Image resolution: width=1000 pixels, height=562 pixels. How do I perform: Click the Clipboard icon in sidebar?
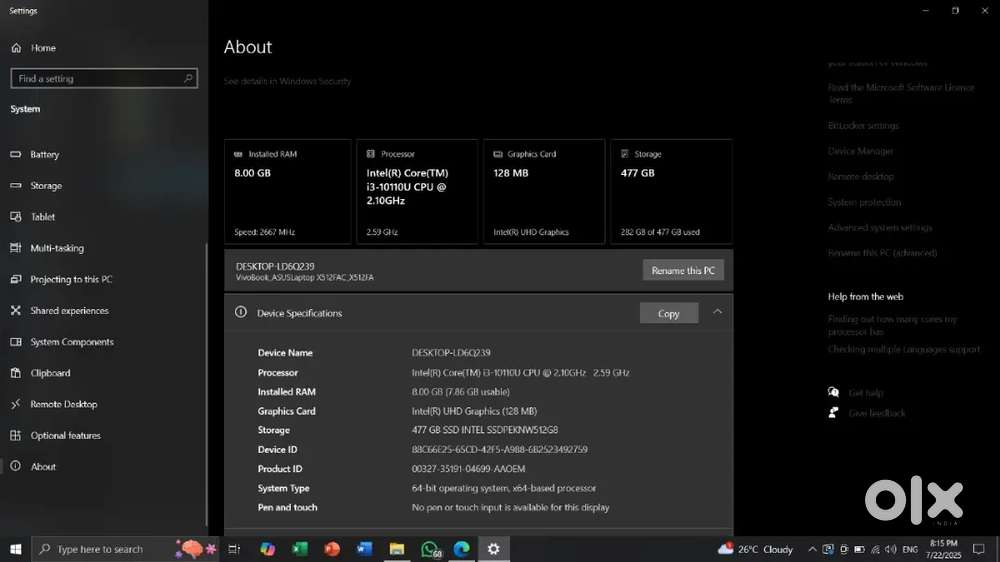(x=16, y=373)
